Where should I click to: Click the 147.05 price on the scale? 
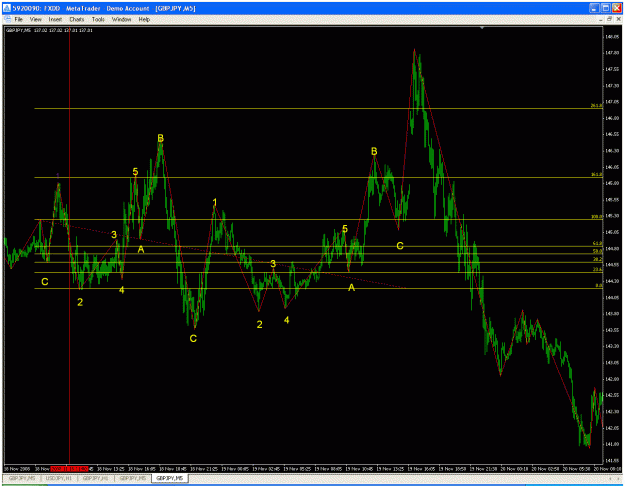tap(613, 102)
